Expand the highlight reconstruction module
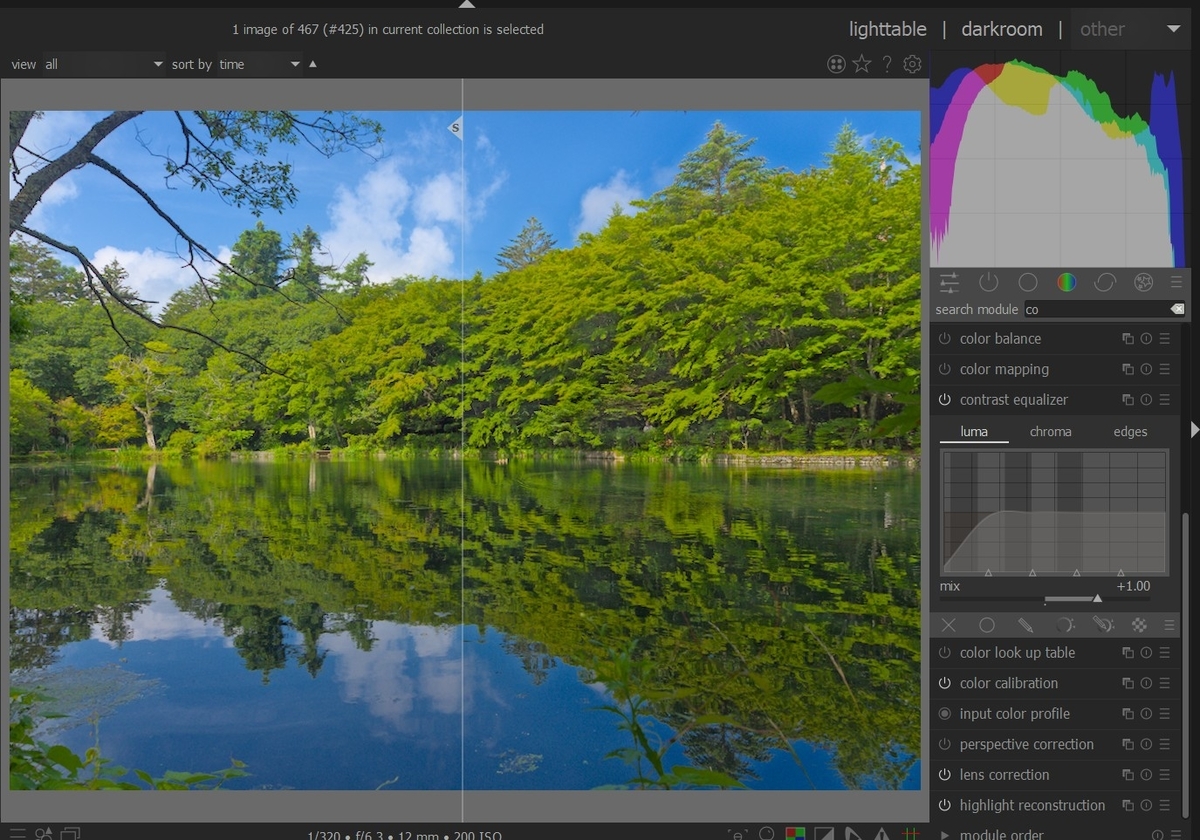1200x840 pixels. pos(1032,806)
